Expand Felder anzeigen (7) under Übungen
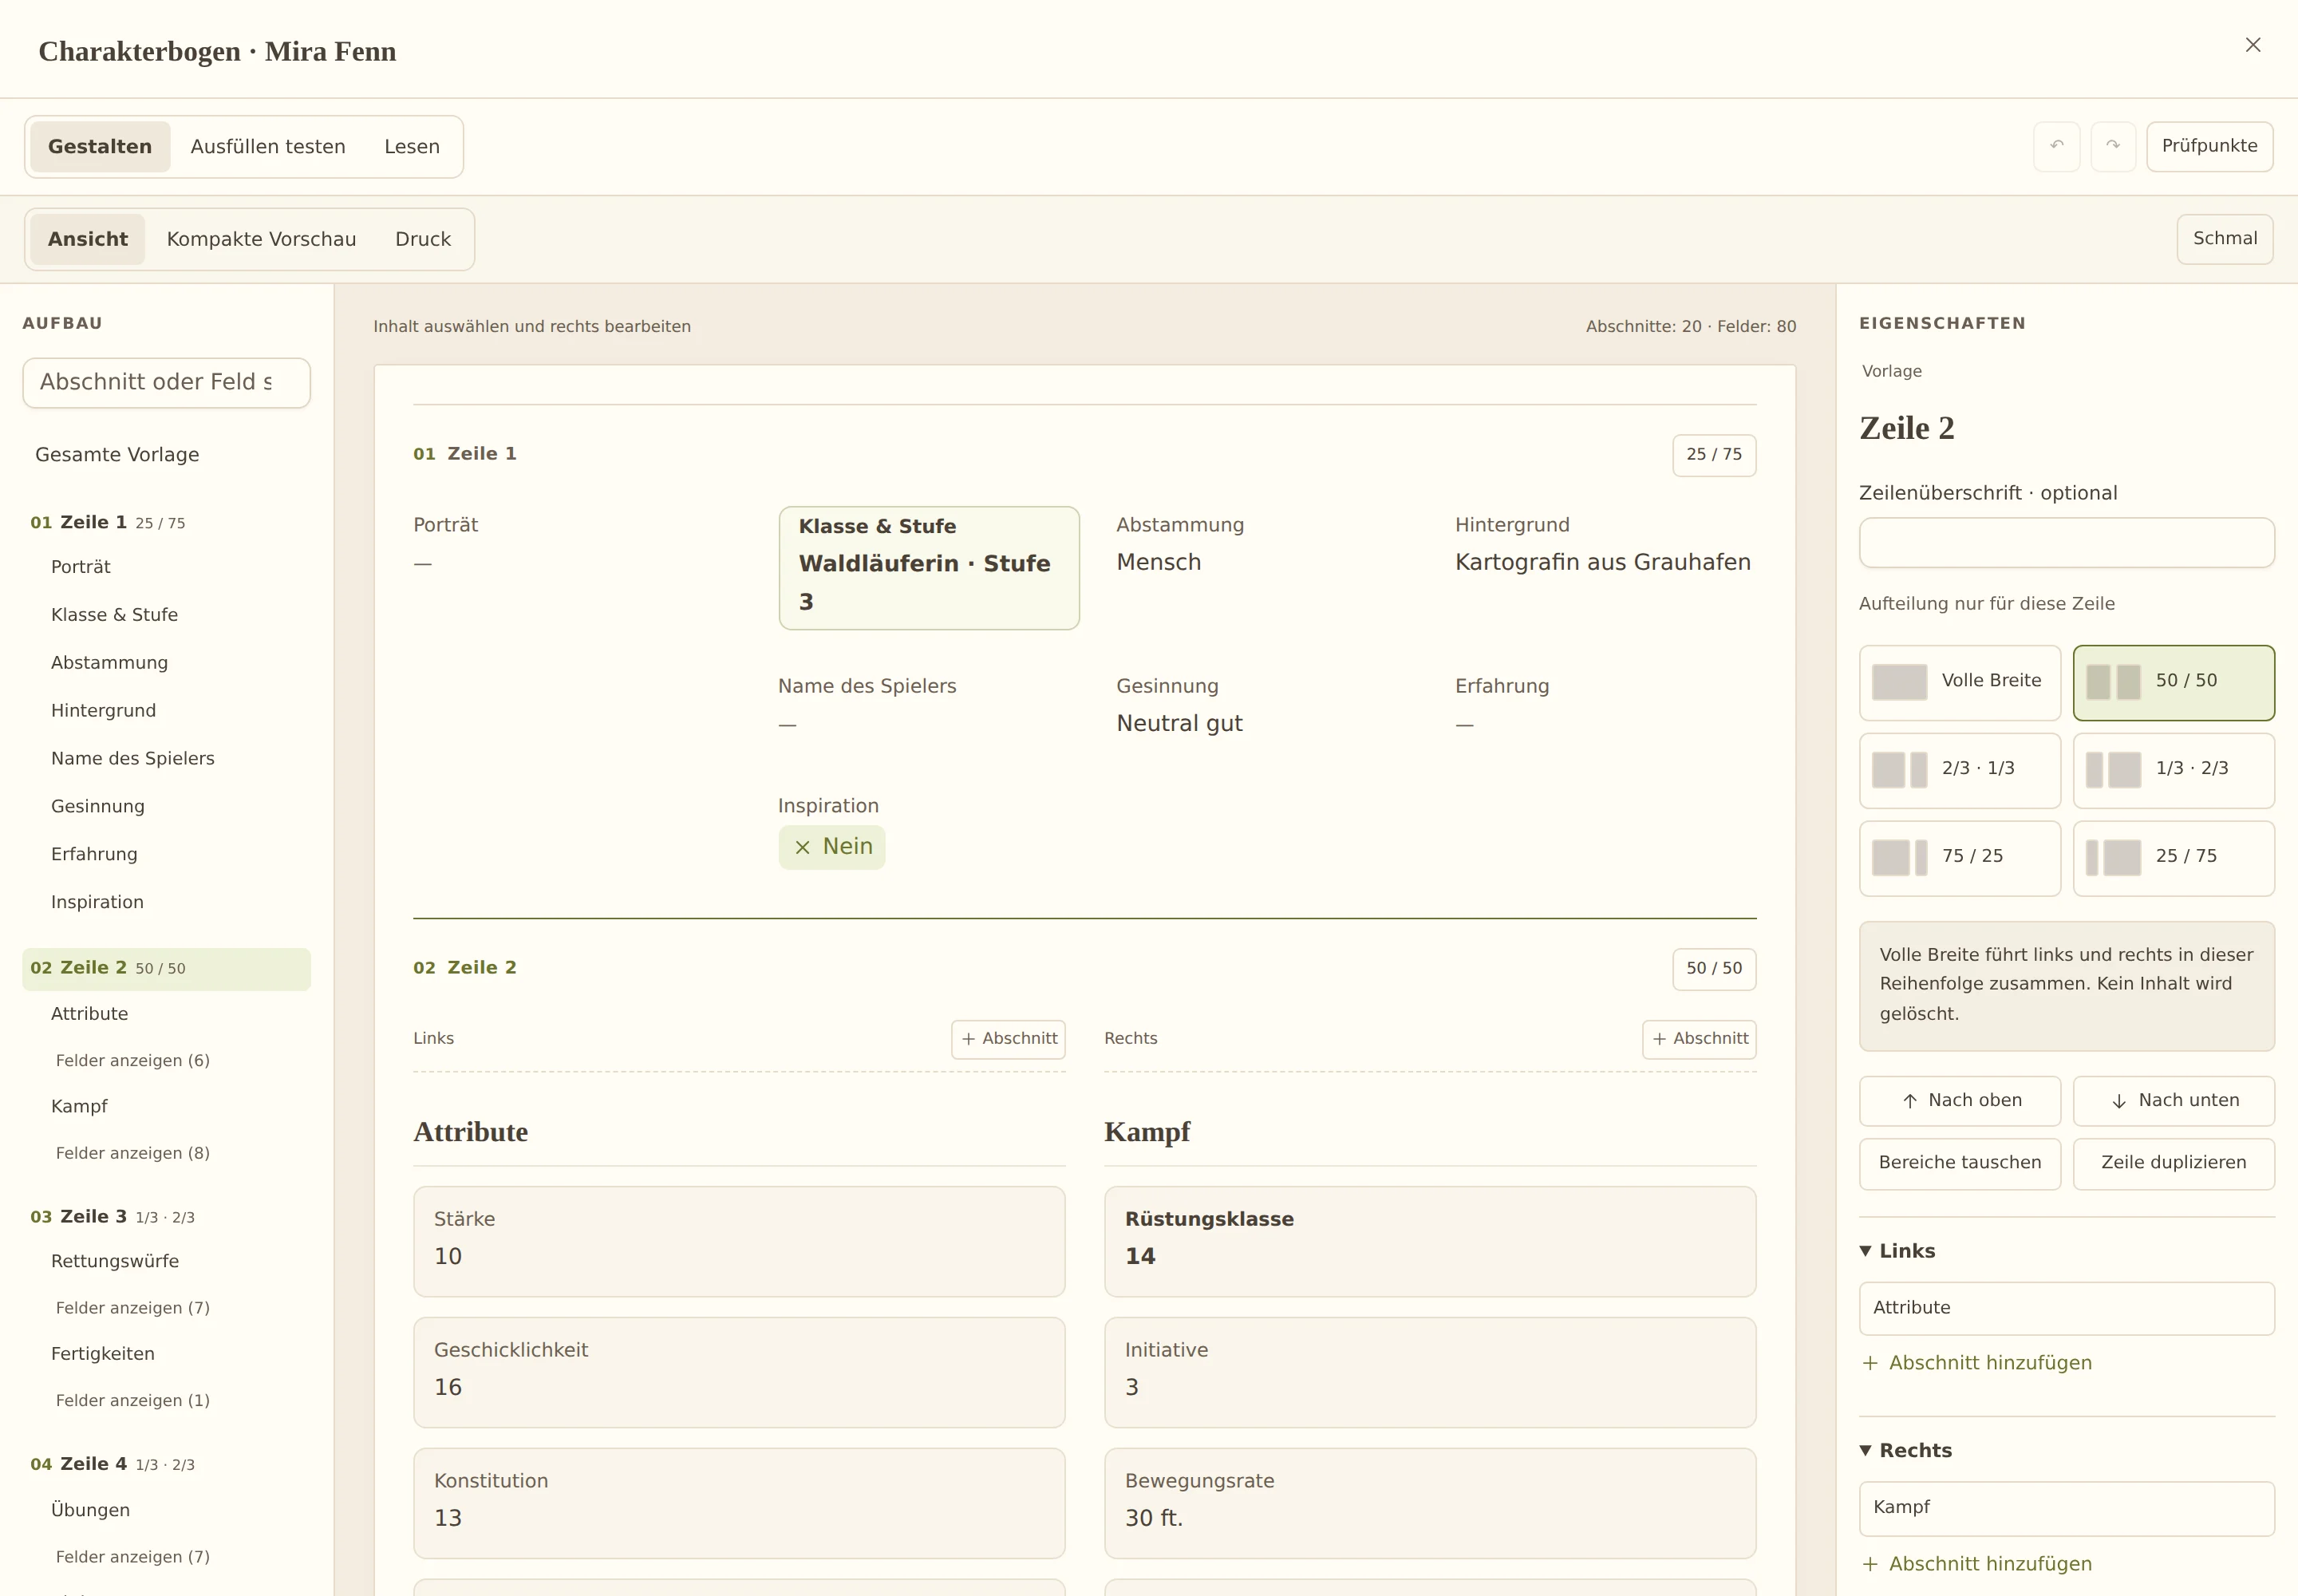 [x=132, y=1557]
